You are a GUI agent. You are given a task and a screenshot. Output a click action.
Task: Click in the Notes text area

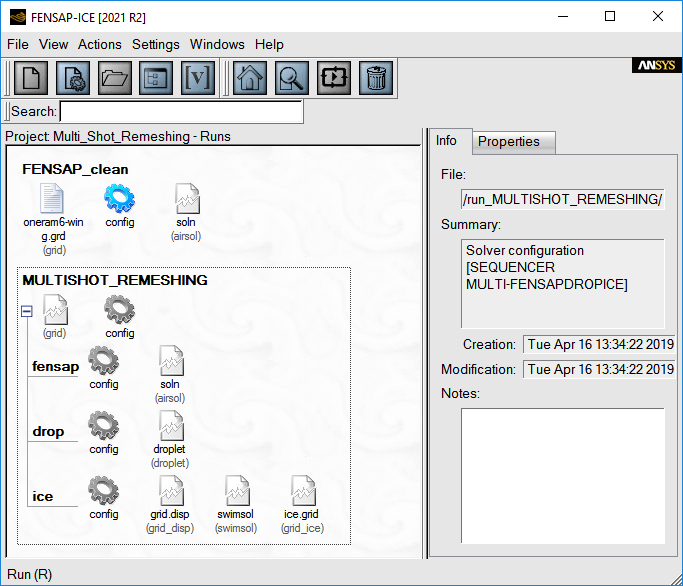(x=562, y=475)
